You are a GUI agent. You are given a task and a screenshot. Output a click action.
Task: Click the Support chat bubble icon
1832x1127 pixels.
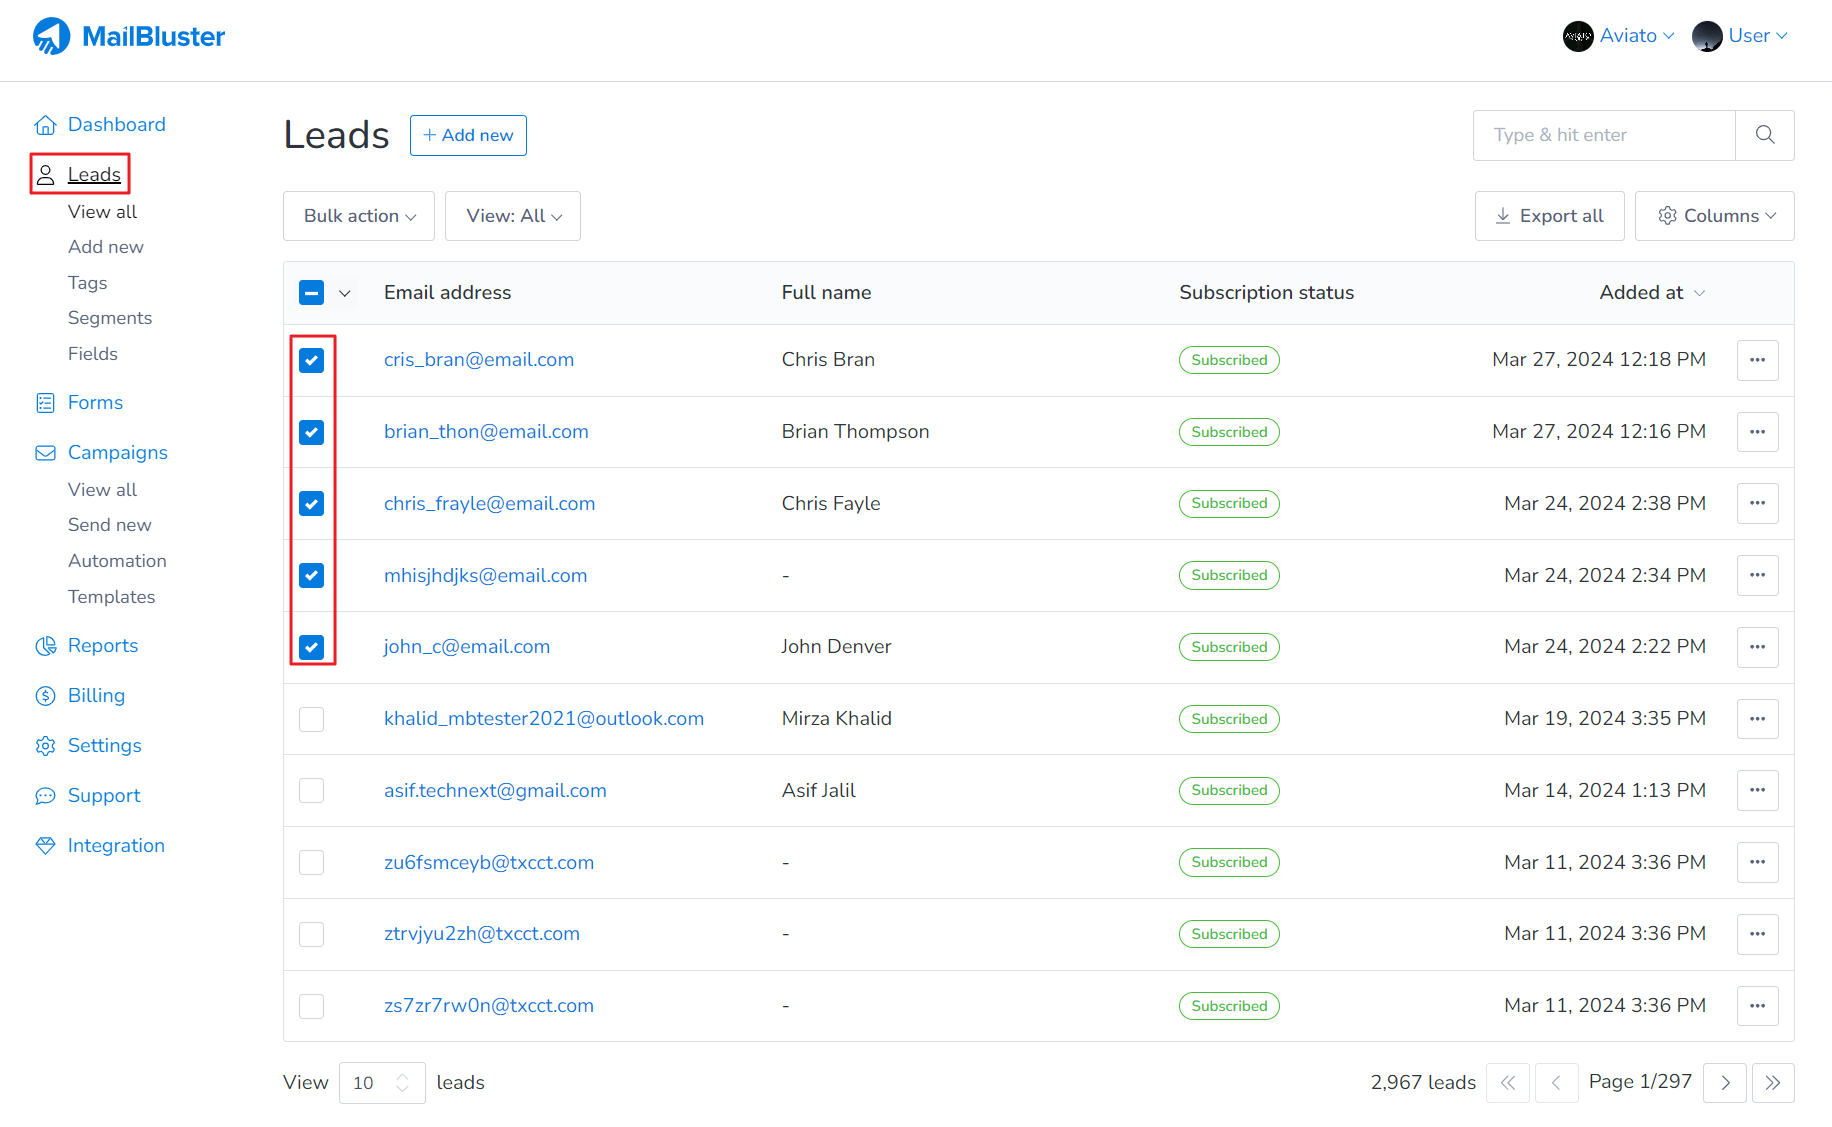45,796
